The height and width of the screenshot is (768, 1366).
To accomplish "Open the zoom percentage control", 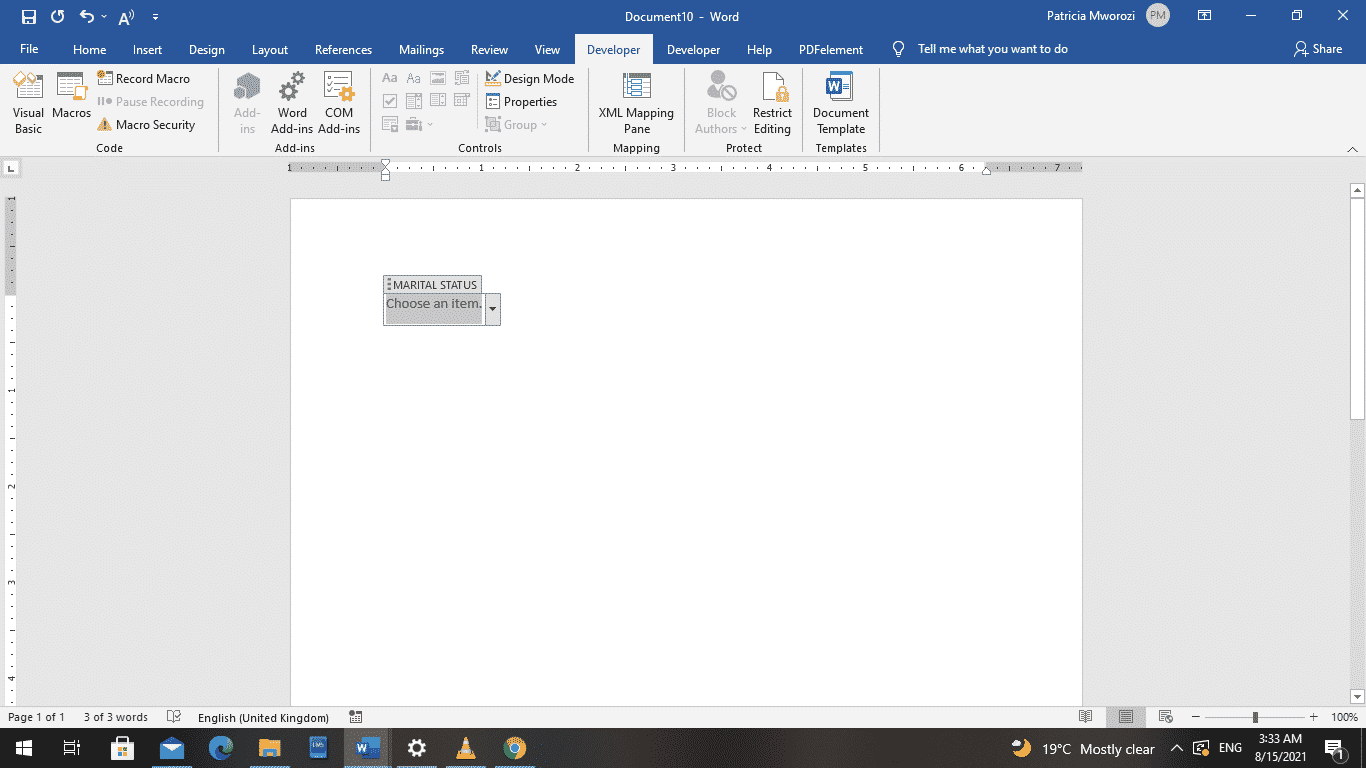I will tap(1345, 717).
